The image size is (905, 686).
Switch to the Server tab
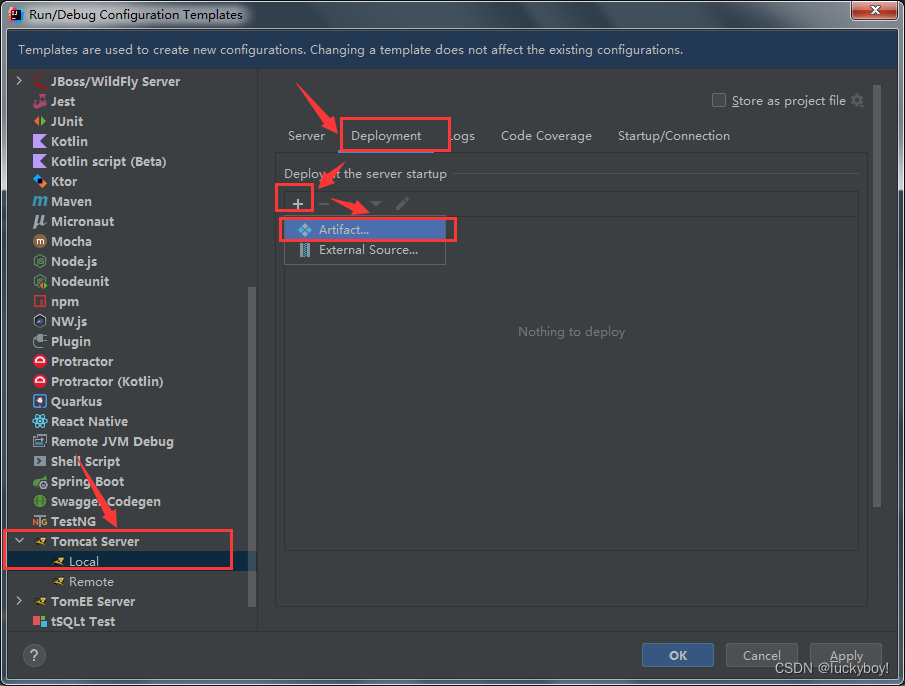tap(306, 136)
